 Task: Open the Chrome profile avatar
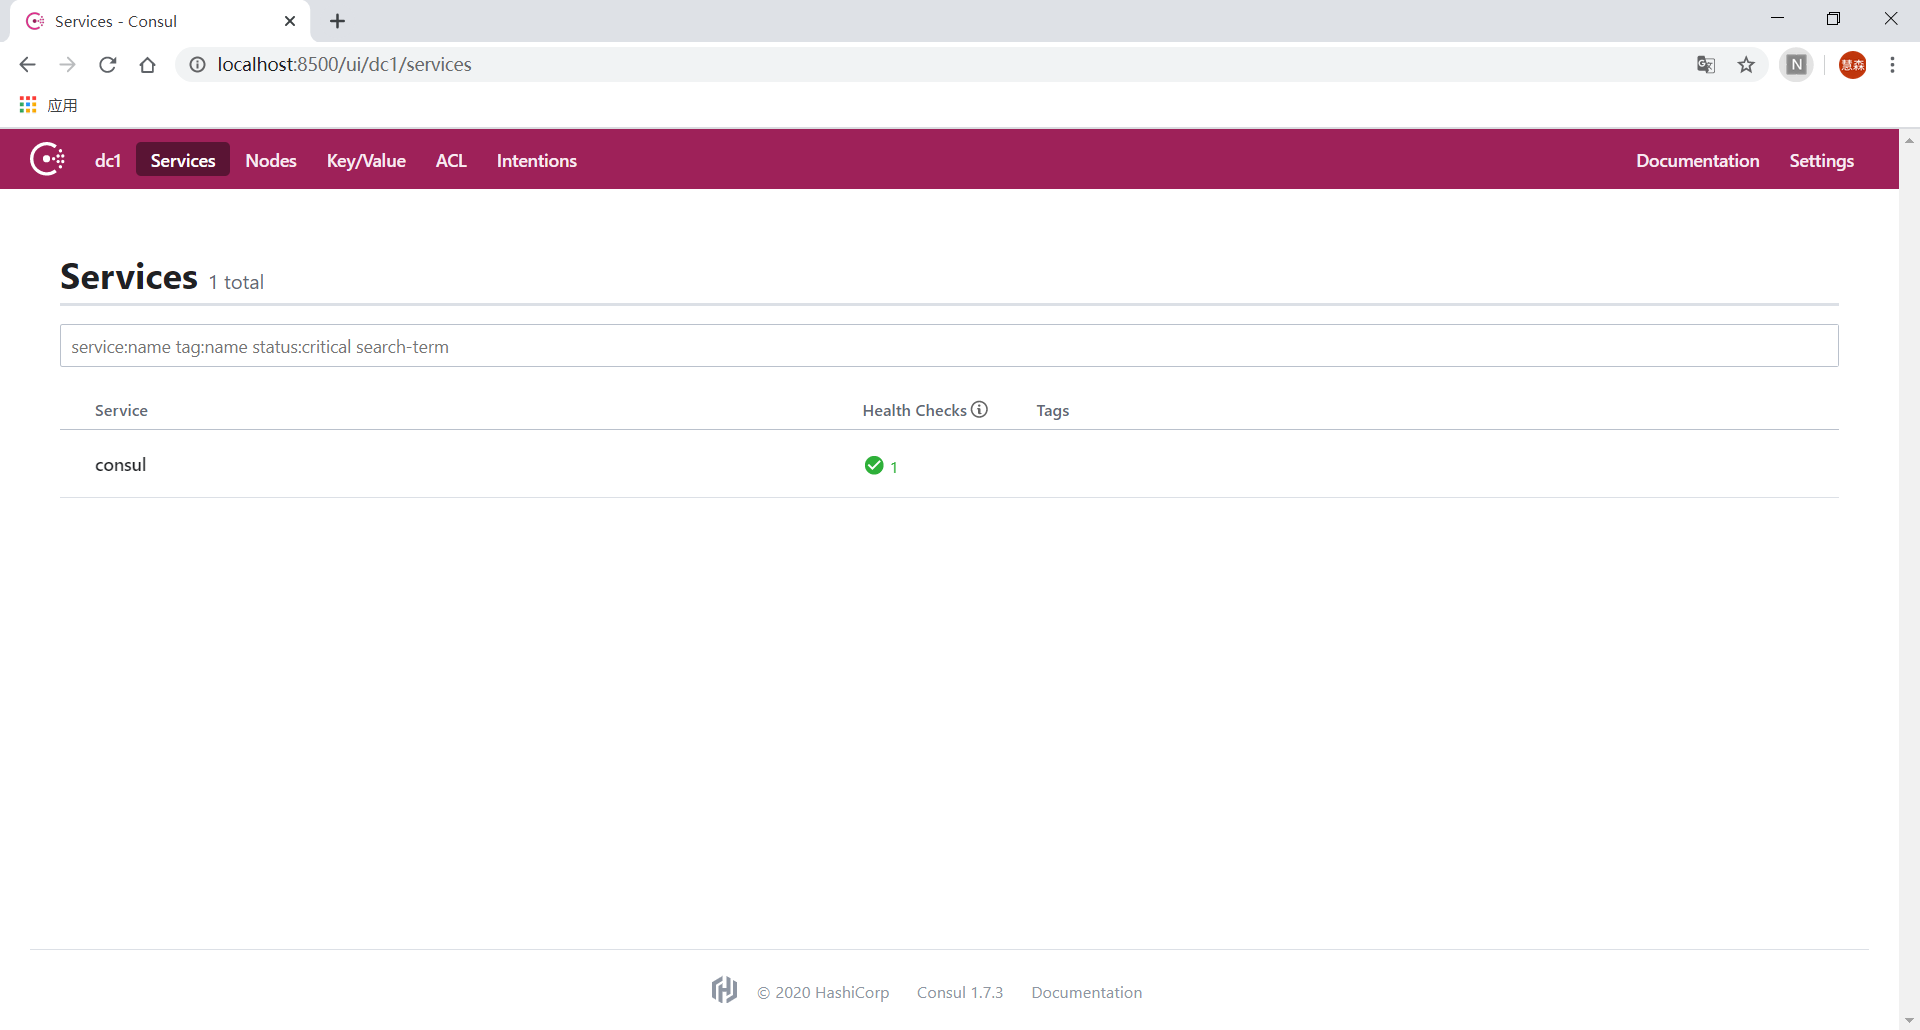(x=1853, y=65)
